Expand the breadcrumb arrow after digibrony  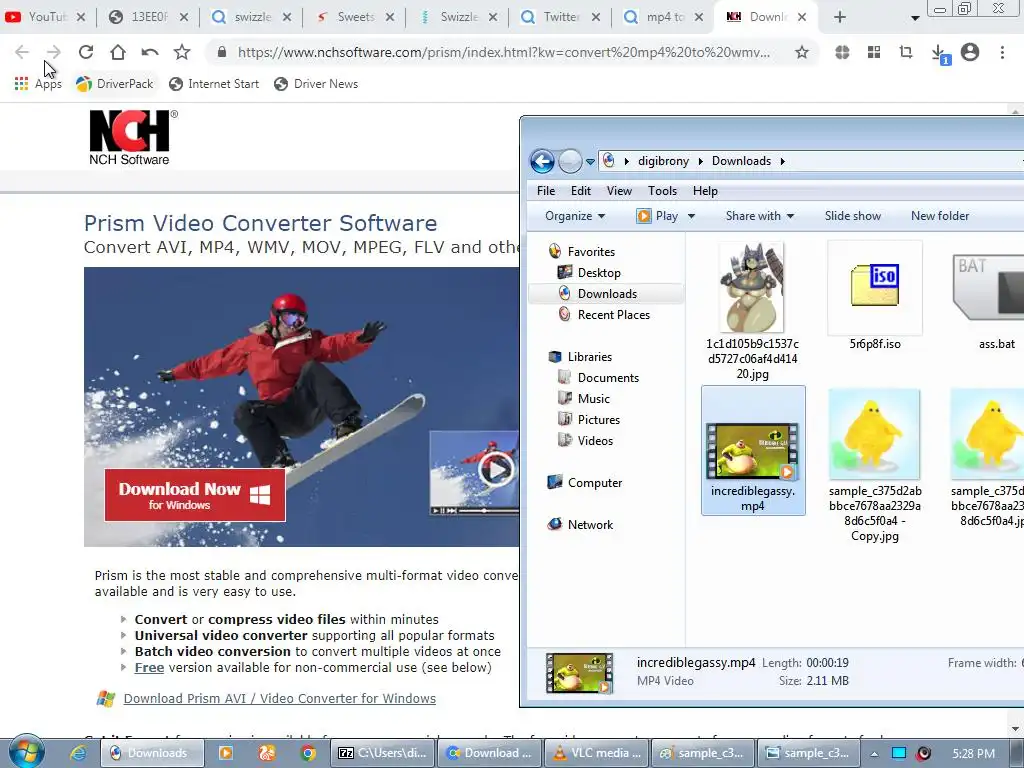pyautogui.click(x=701, y=161)
